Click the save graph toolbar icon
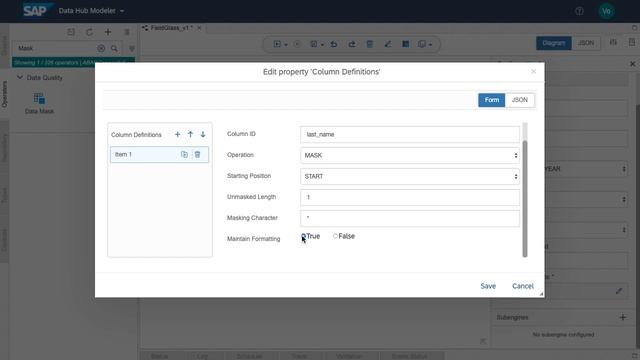 point(313,44)
